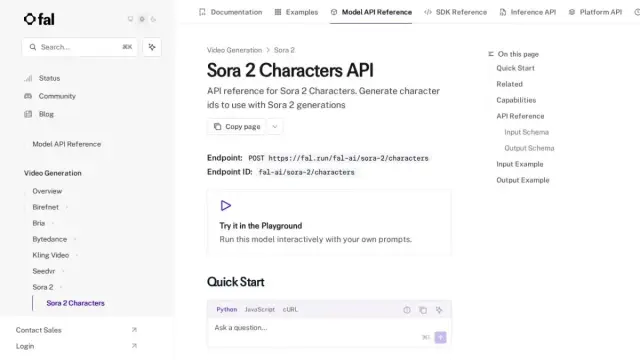Open the Blog link

click(46, 114)
